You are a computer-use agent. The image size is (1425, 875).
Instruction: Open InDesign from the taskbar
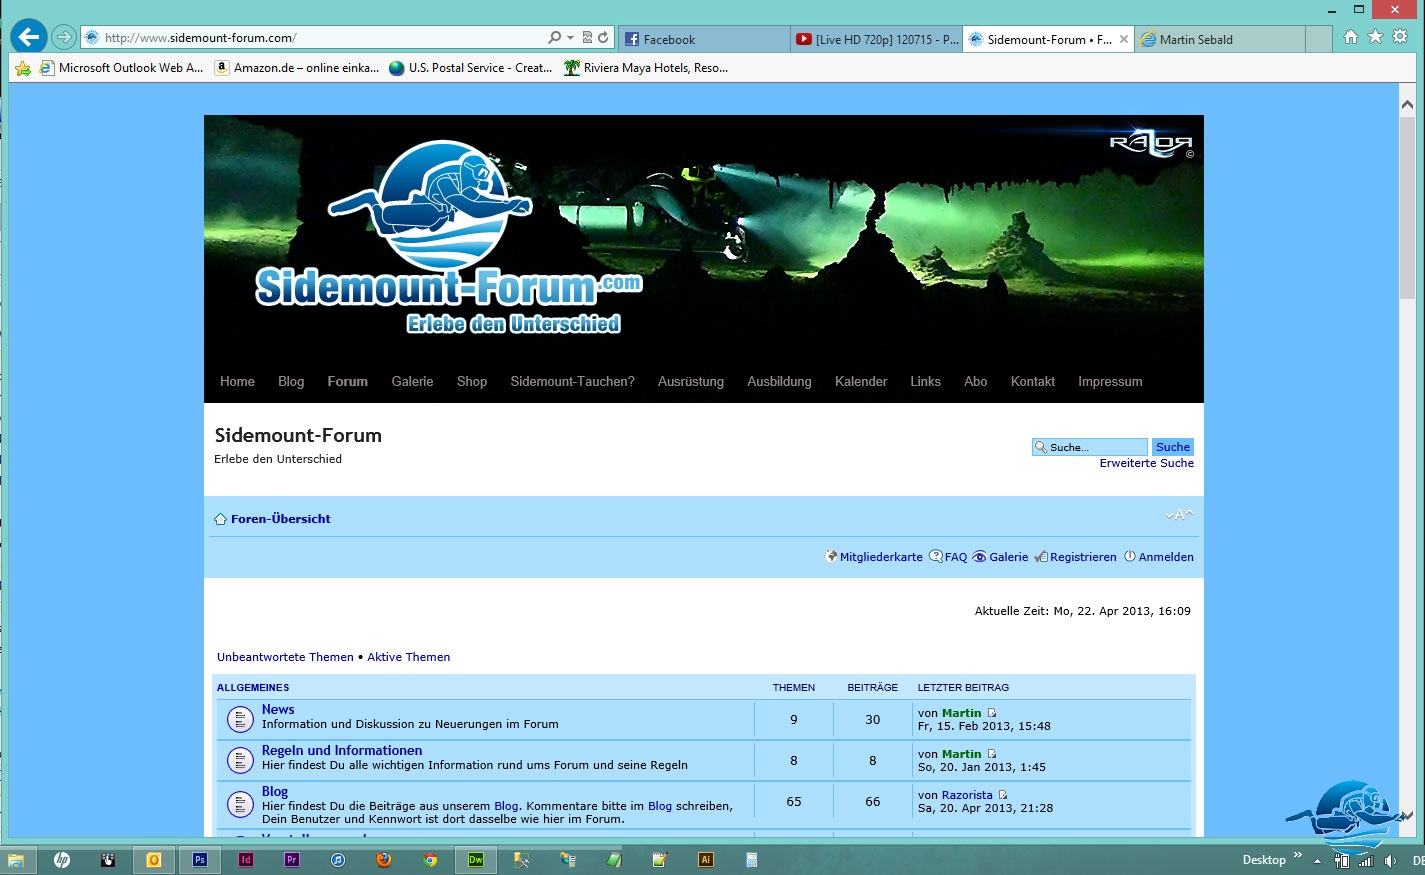pos(246,860)
